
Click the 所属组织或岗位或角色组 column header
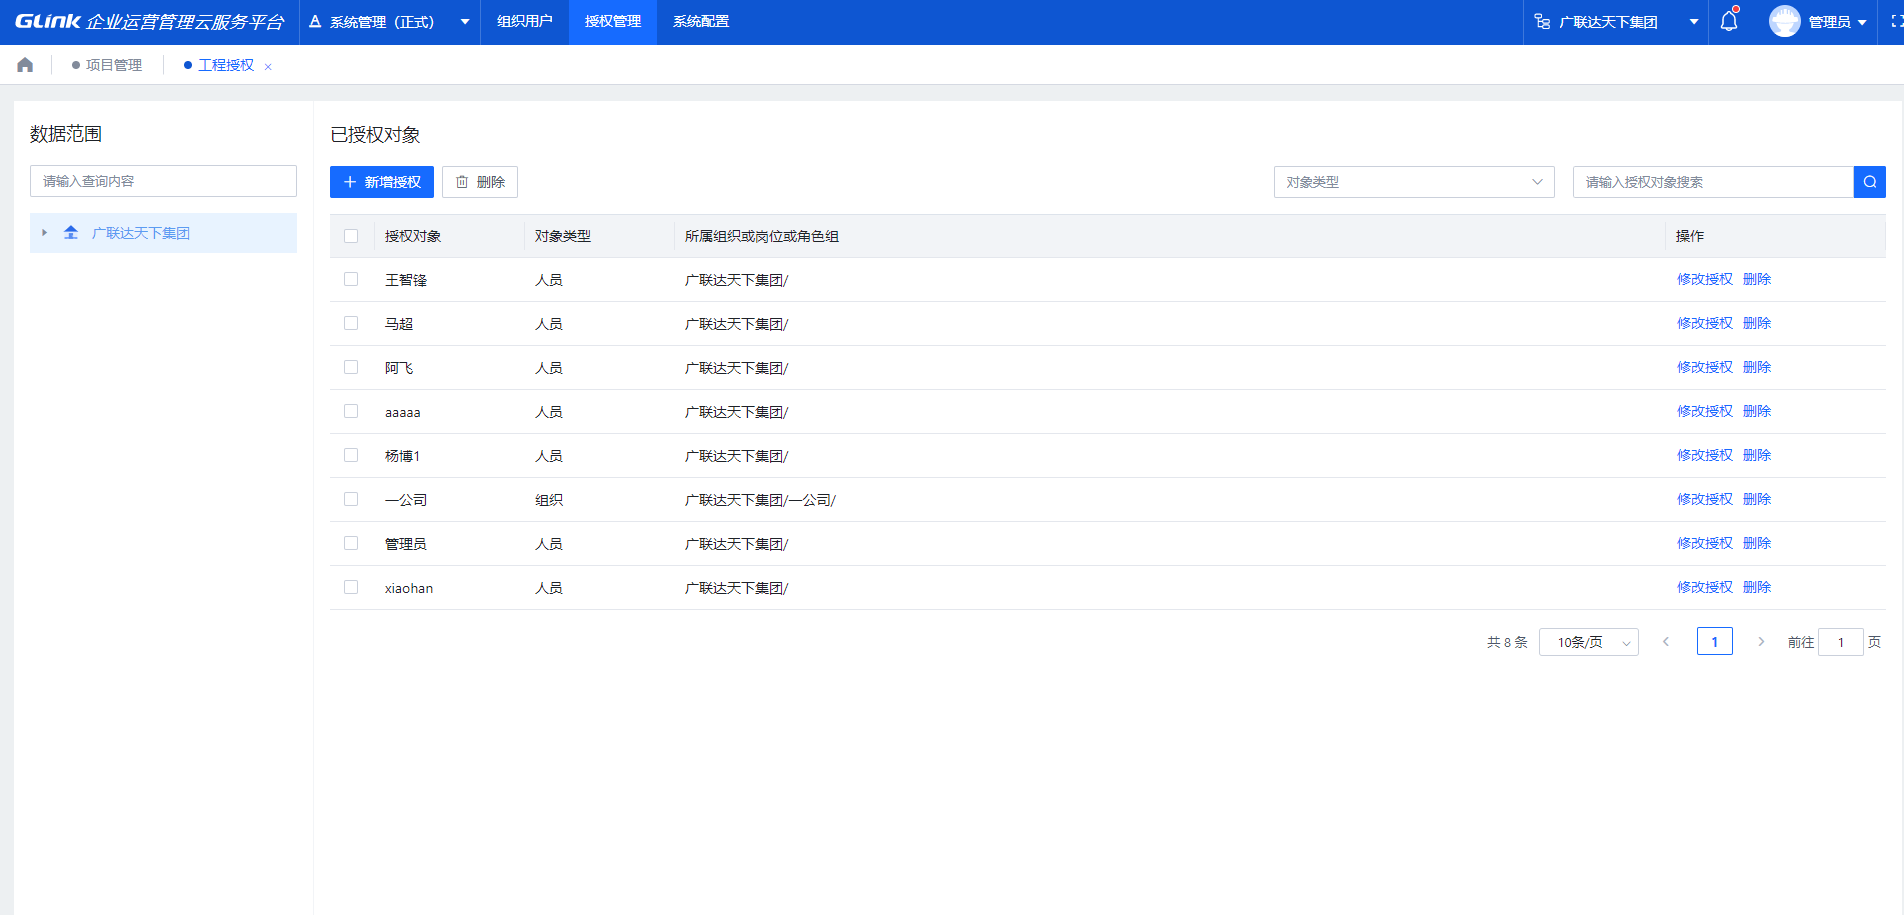tap(762, 236)
